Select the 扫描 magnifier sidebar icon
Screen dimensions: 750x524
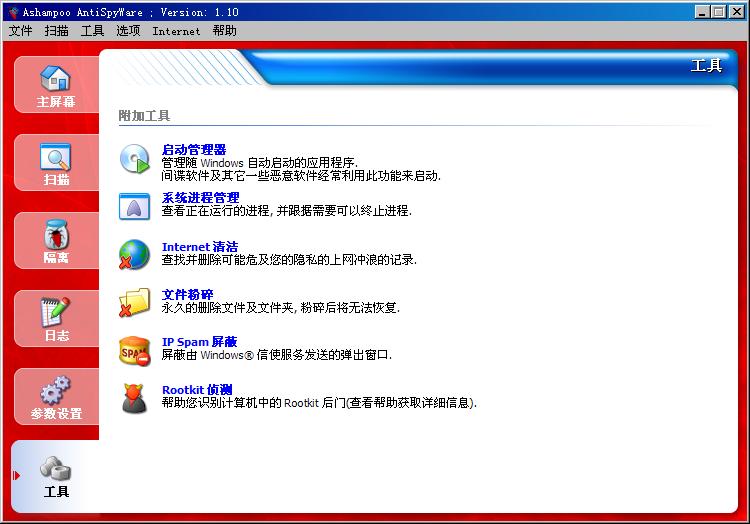[55, 156]
